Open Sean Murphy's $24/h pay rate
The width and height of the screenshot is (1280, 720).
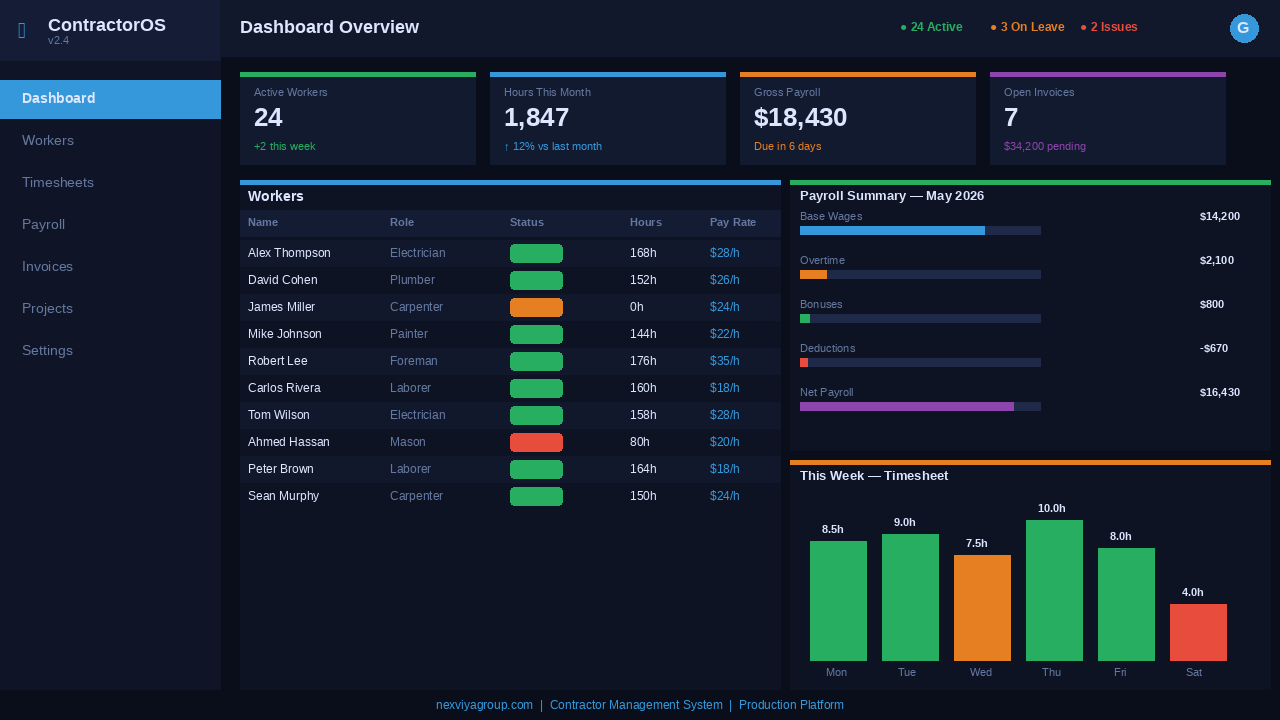[x=725, y=496]
